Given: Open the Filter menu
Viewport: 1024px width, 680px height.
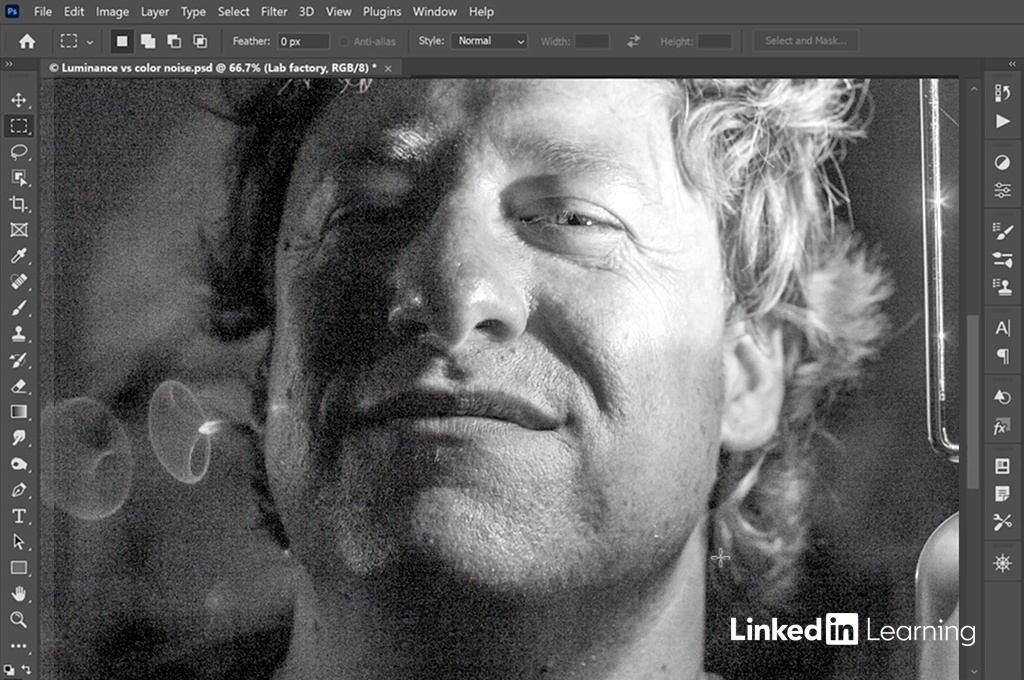Looking at the screenshot, I should click(x=274, y=12).
